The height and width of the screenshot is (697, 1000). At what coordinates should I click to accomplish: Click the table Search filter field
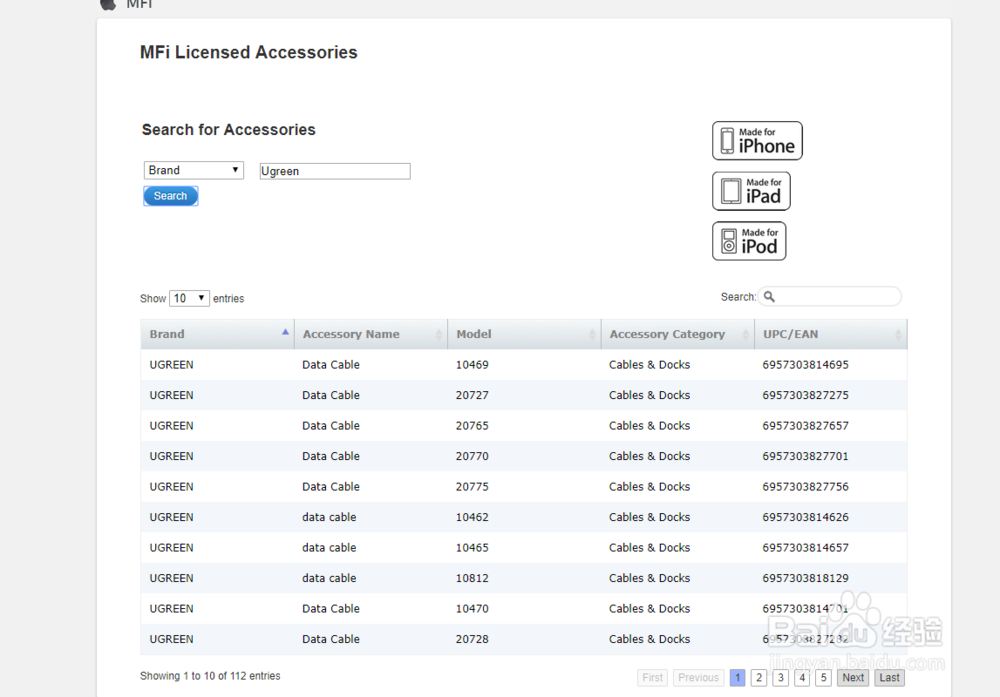pyautogui.click(x=830, y=297)
